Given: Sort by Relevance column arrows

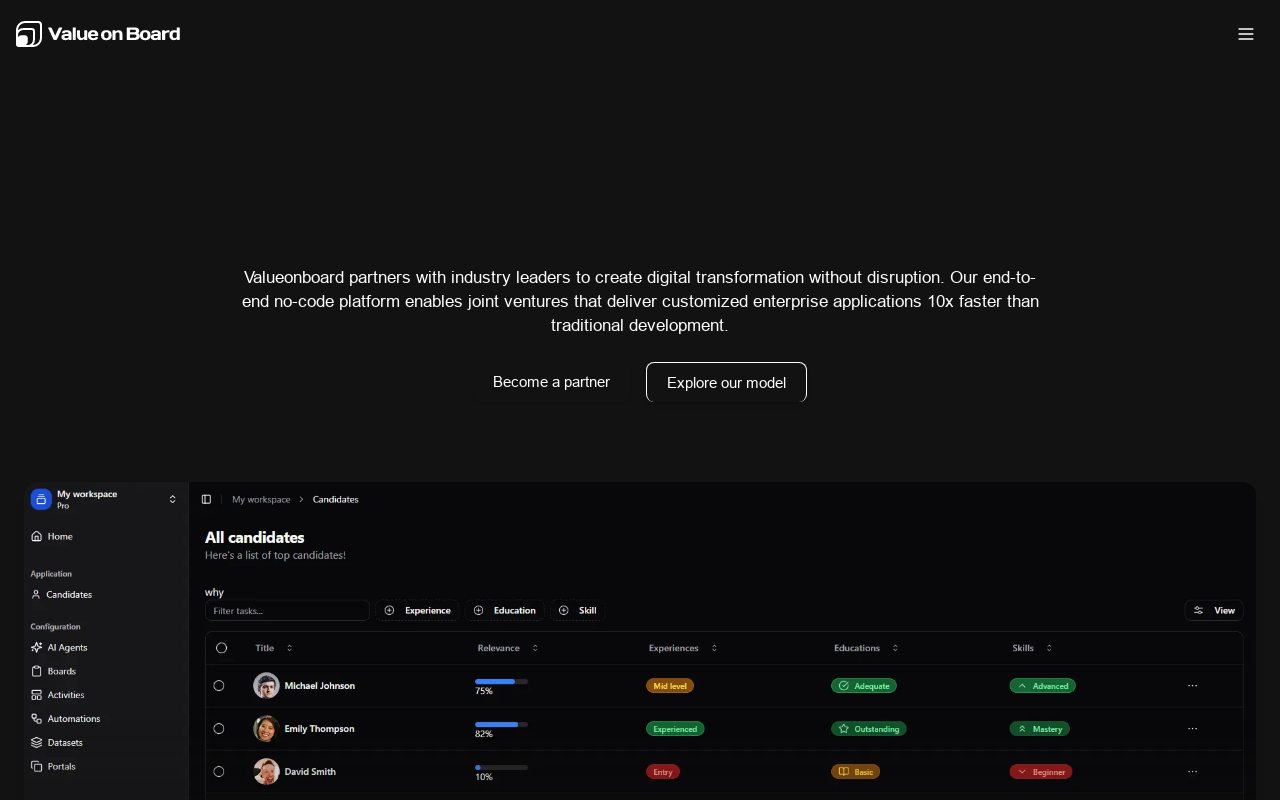Looking at the screenshot, I should pos(535,648).
